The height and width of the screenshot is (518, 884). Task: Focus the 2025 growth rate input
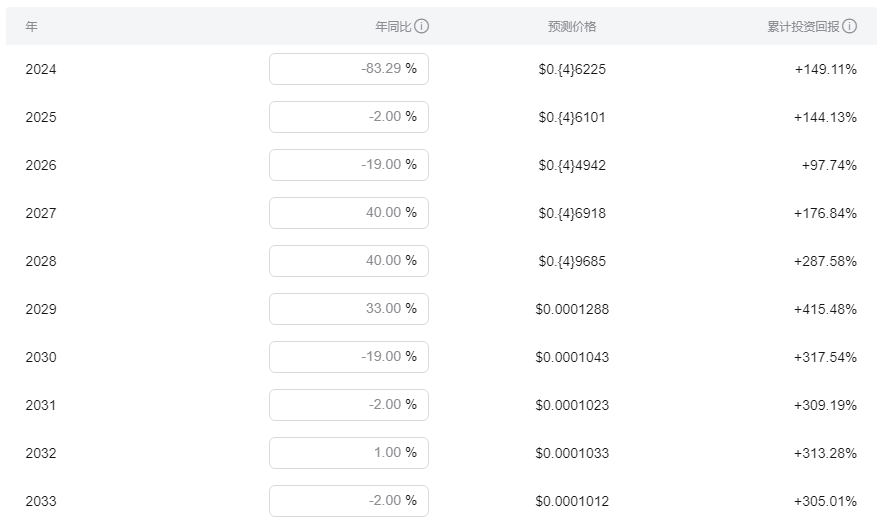pyautogui.click(x=348, y=117)
